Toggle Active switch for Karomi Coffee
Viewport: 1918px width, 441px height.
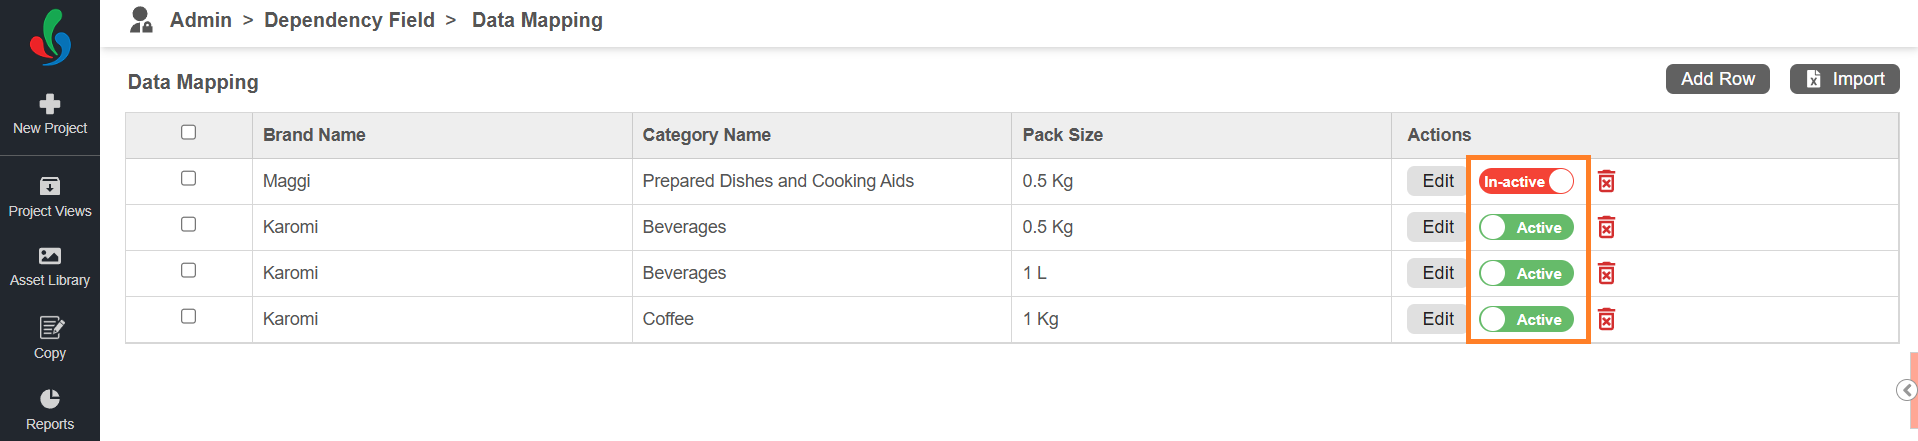tap(1526, 319)
